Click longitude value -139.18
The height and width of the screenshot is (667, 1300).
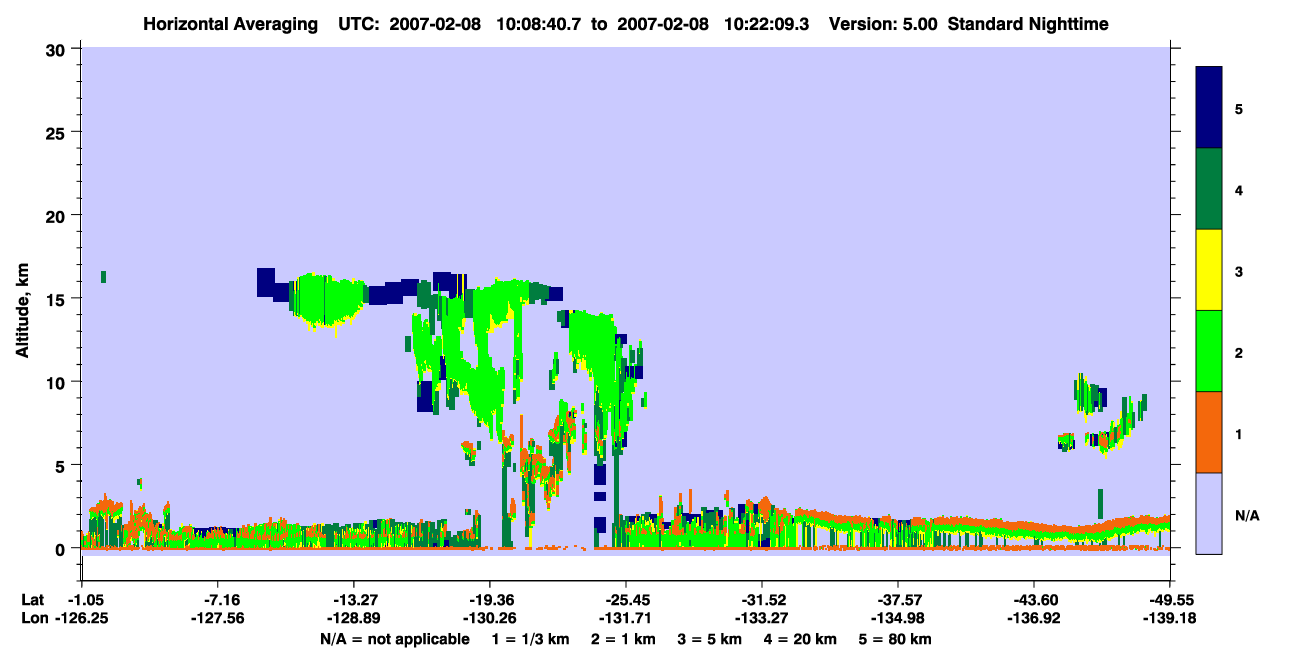coord(1169,618)
